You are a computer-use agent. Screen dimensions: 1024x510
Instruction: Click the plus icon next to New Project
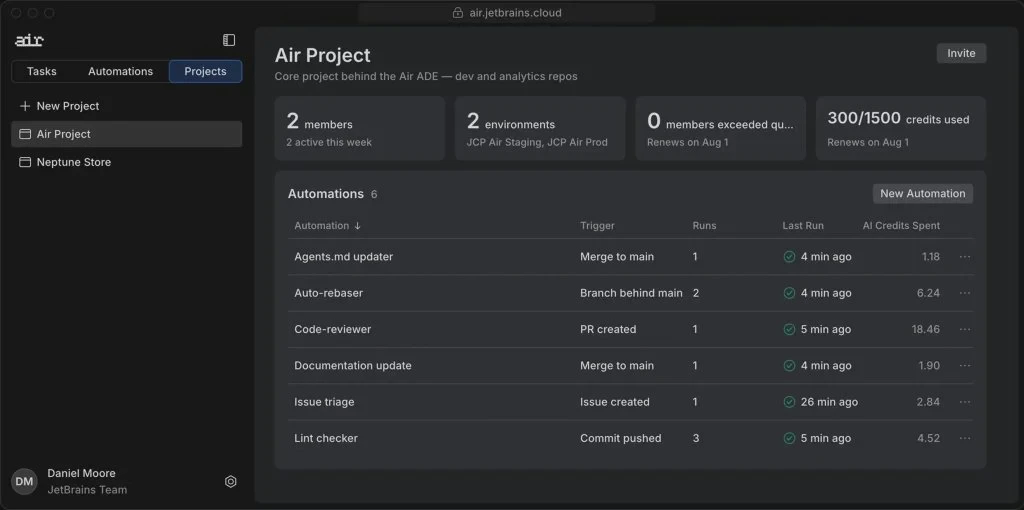coord(25,106)
